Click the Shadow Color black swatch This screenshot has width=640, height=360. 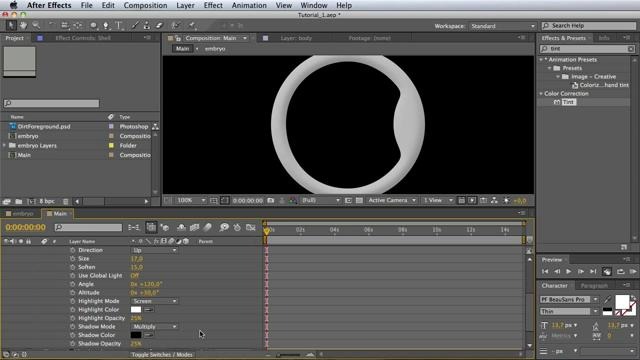pos(136,335)
